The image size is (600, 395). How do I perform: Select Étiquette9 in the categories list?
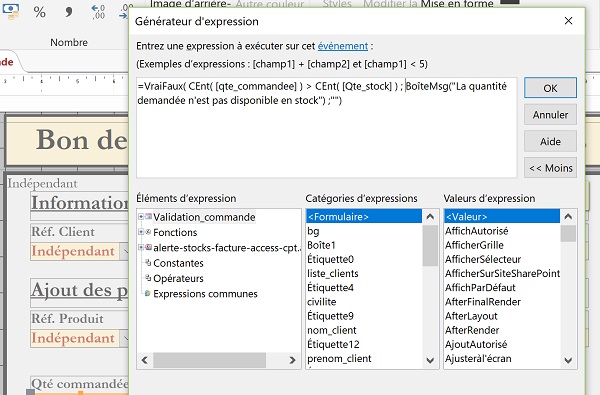coord(364,316)
